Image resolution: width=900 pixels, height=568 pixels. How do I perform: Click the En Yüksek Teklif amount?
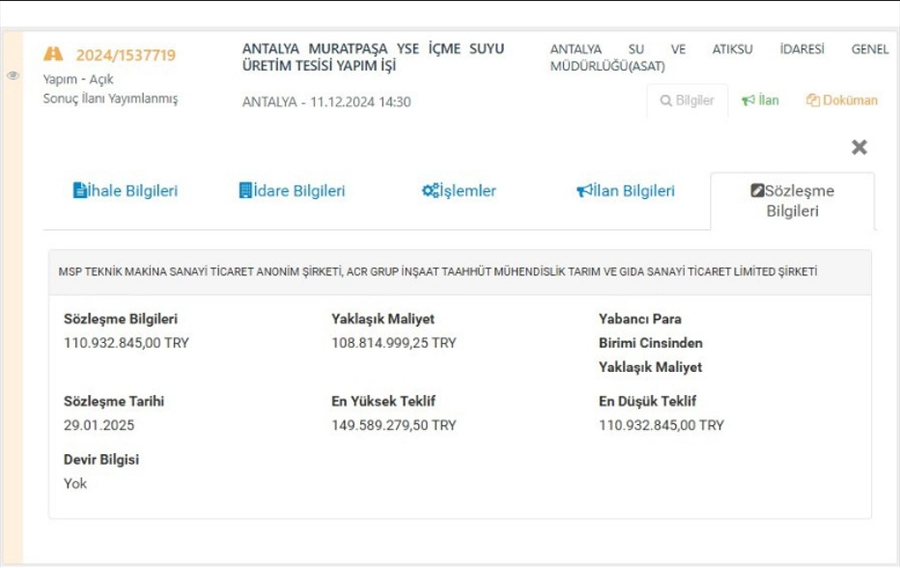pos(393,425)
